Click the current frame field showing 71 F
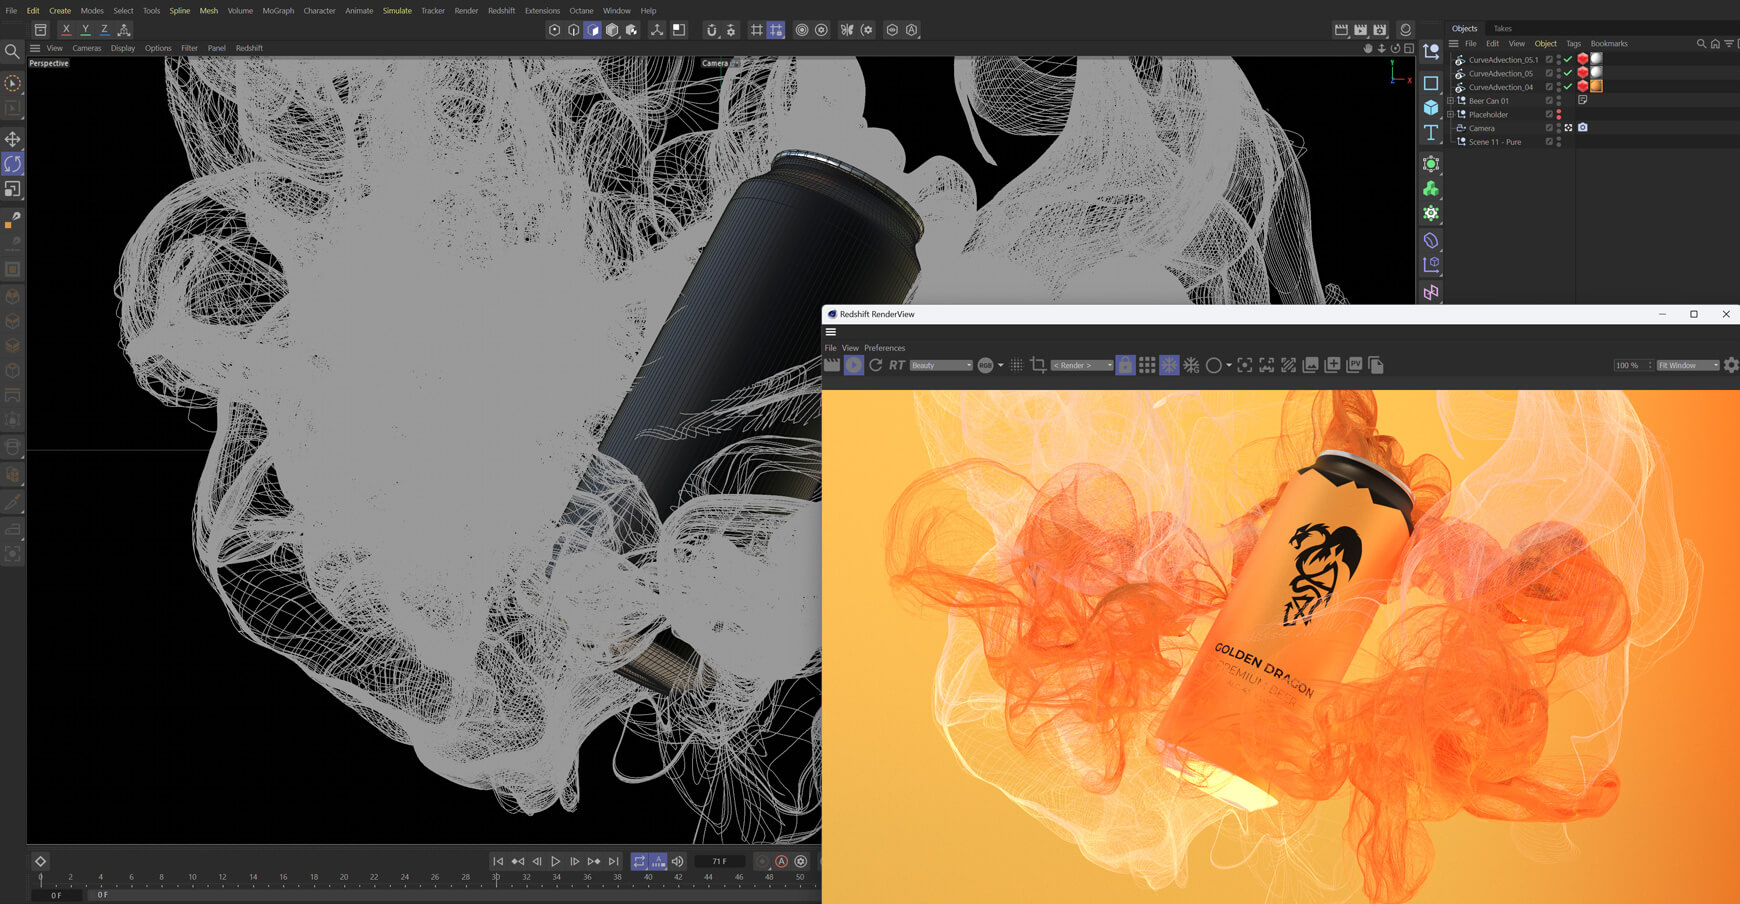 pos(720,861)
